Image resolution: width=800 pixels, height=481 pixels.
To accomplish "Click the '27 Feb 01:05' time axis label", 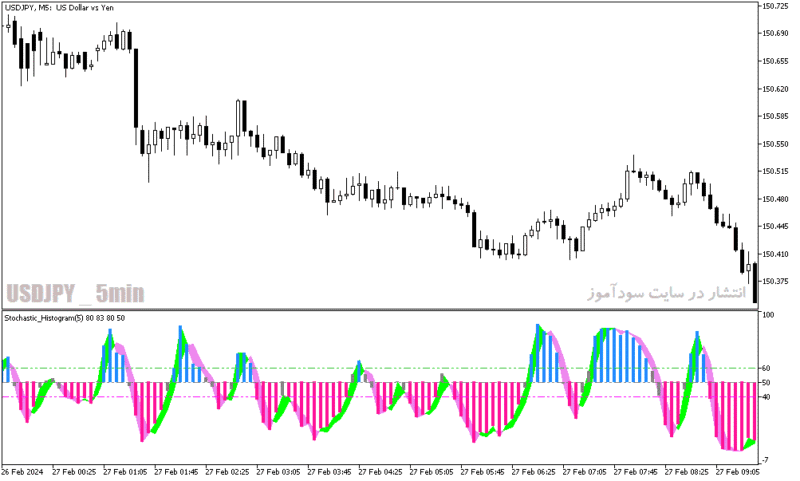I will click(x=126, y=472).
